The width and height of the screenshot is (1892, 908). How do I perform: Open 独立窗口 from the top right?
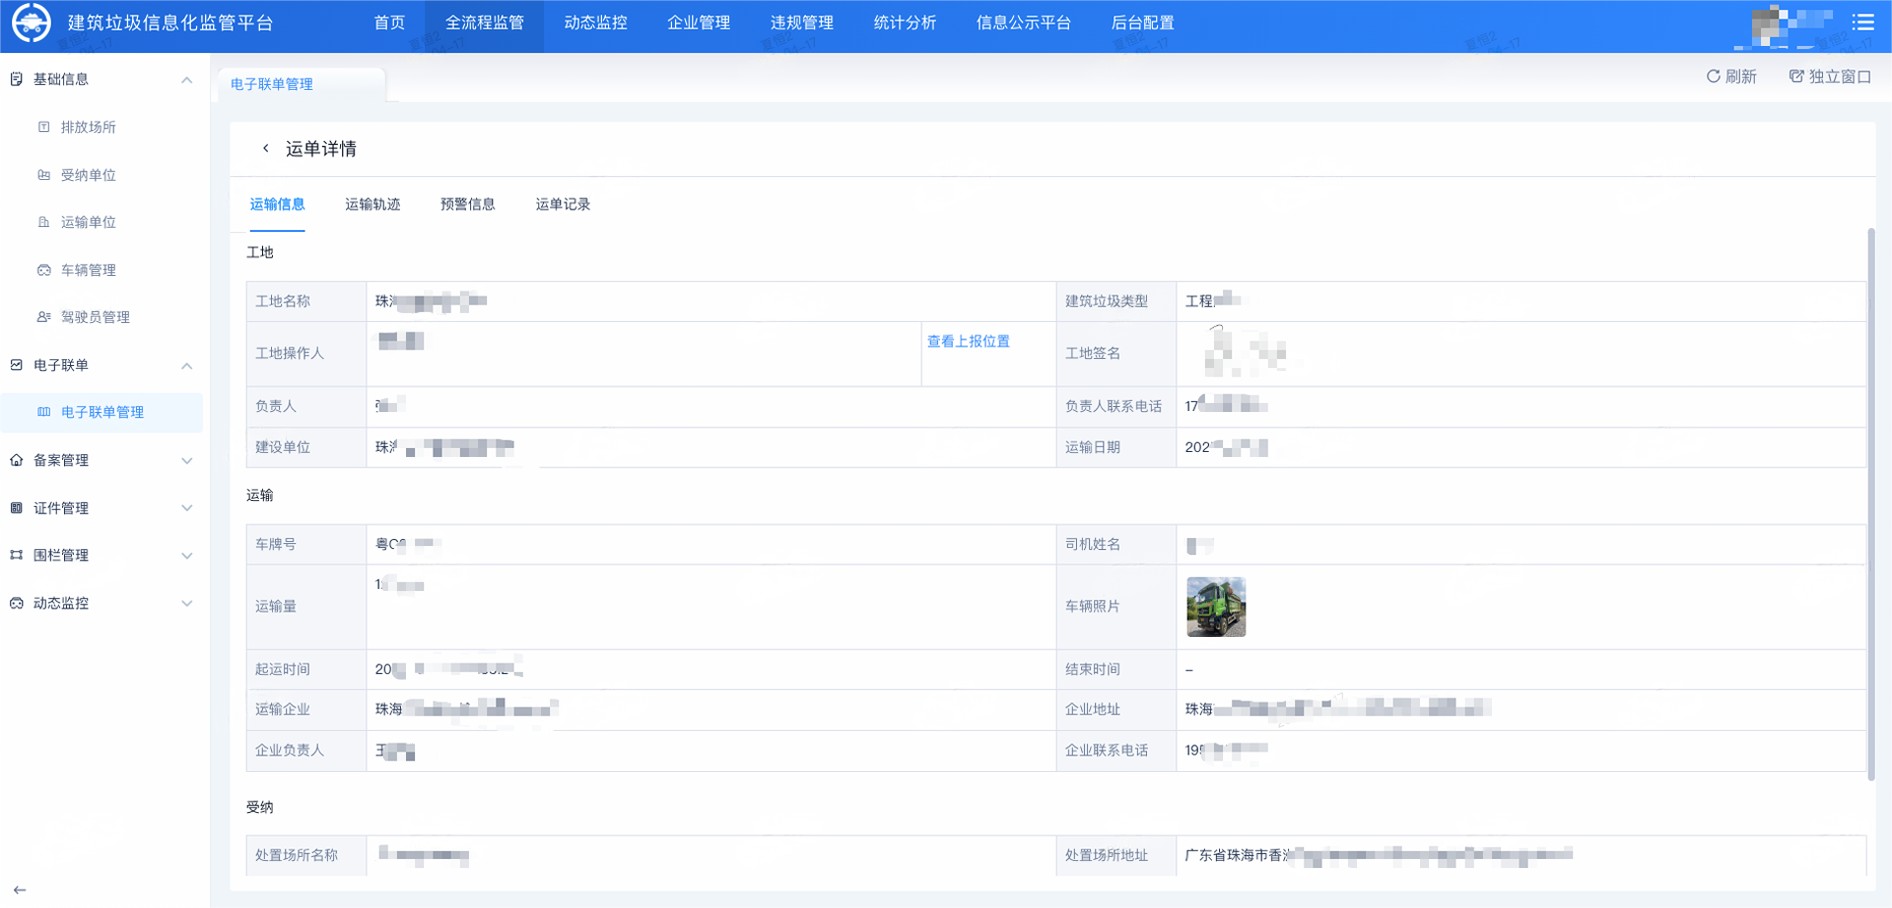pos(1828,76)
